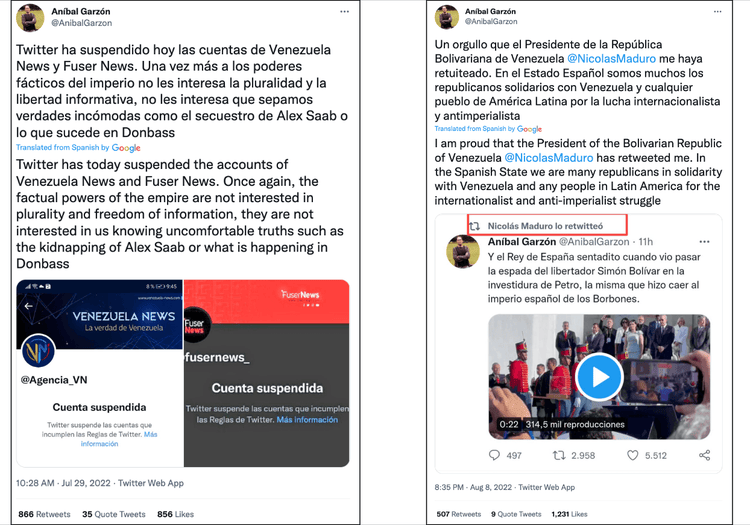Open the Venezuela News suspended account image
The height and width of the screenshot is (525, 750).
[99, 373]
